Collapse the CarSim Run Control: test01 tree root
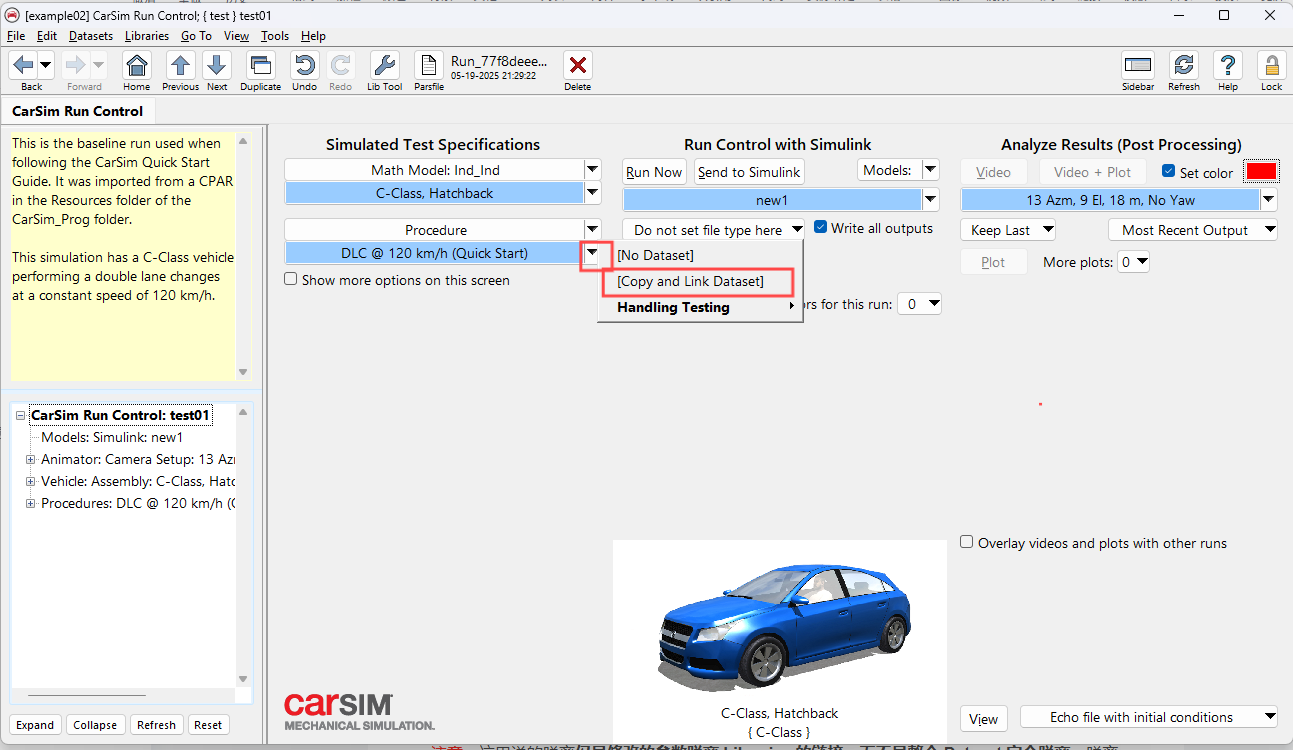The height and width of the screenshot is (750, 1293). 20,415
